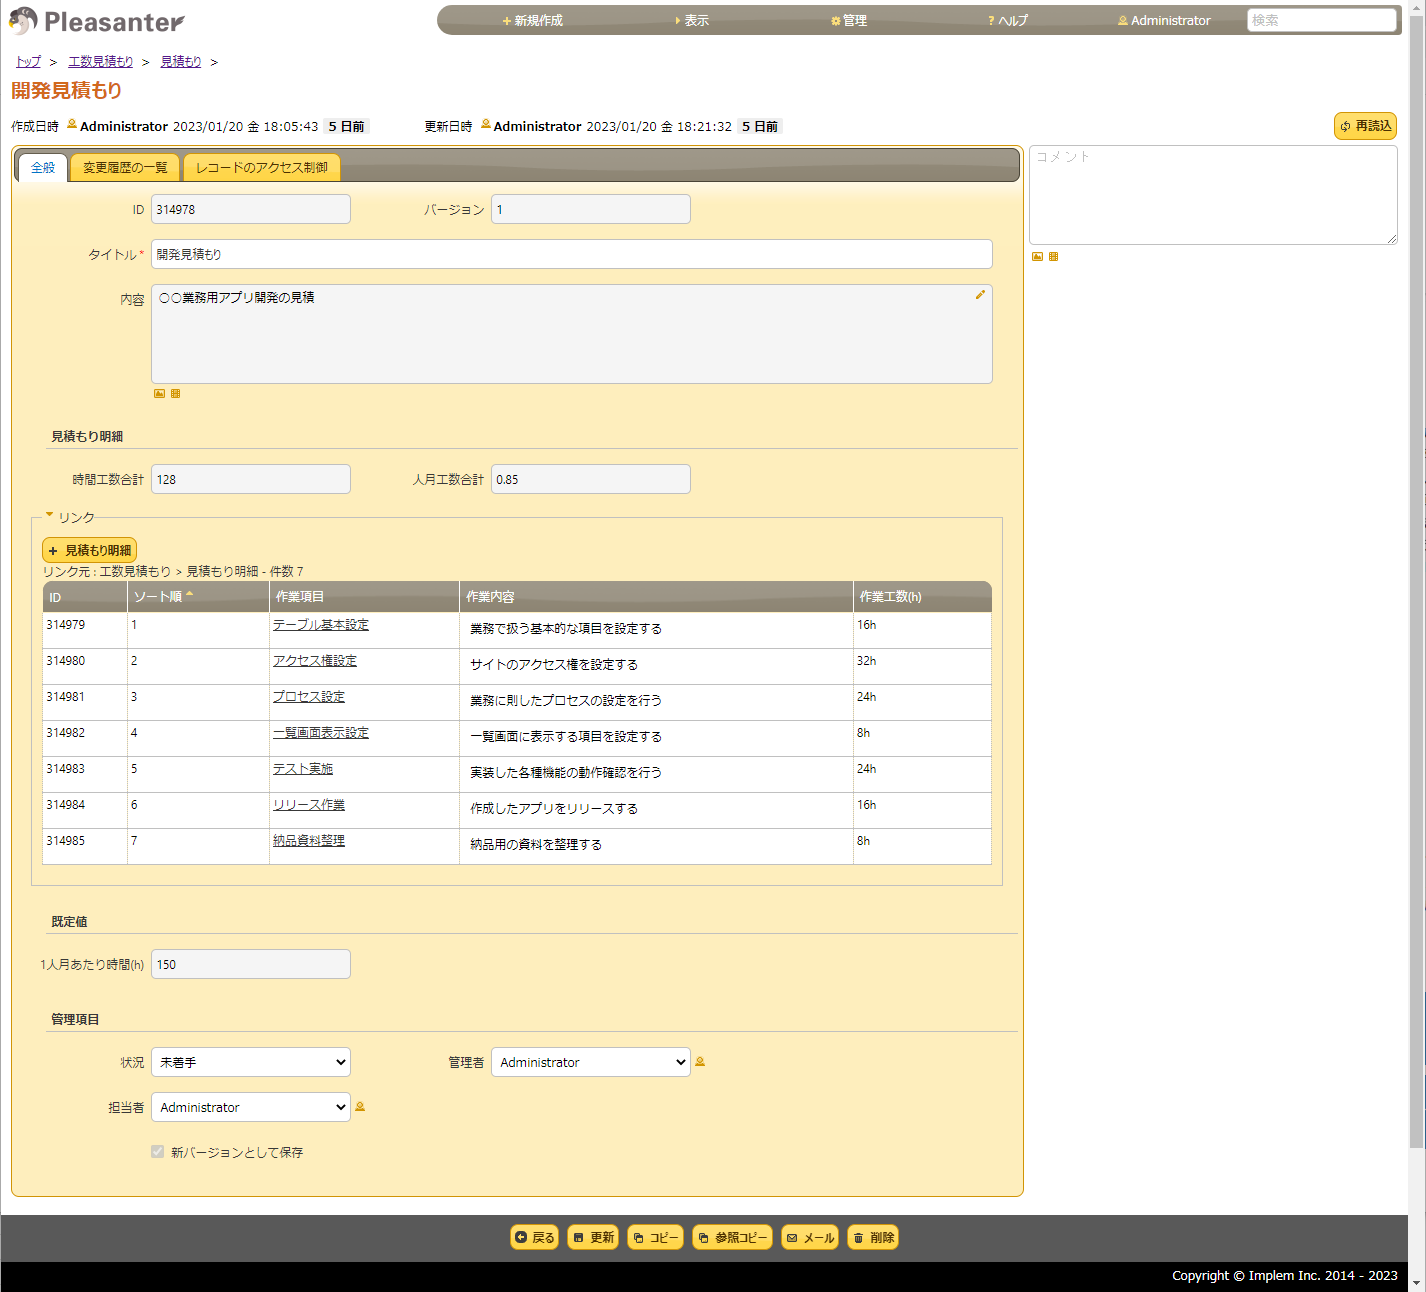Viewport: 1426px width, 1292px height.
Task: Open the 管理 menu
Action: pyautogui.click(x=849, y=20)
